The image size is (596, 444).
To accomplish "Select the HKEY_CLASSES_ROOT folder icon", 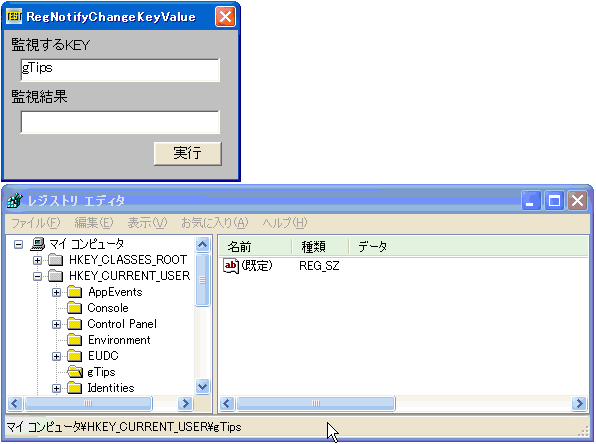I will (x=56, y=260).
